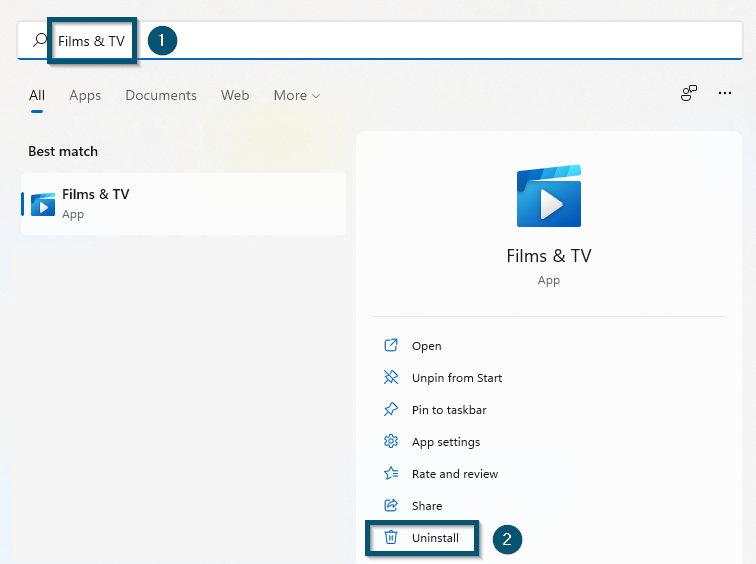Select Unpin from Start
The image size is (756, 564).
point(457,378)
